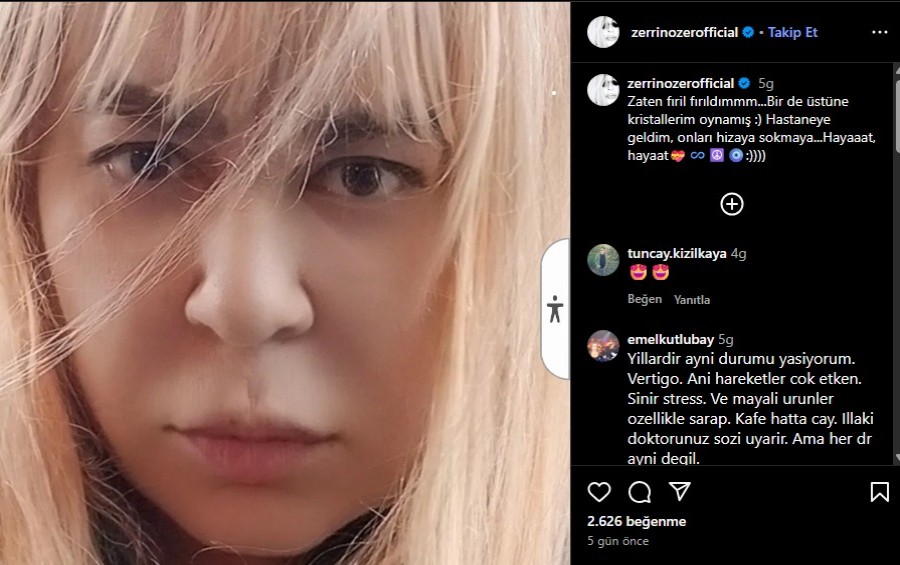Open comments with the speech bubble icon
This screenshot has height=565, width=900.
tap(639, 492)
